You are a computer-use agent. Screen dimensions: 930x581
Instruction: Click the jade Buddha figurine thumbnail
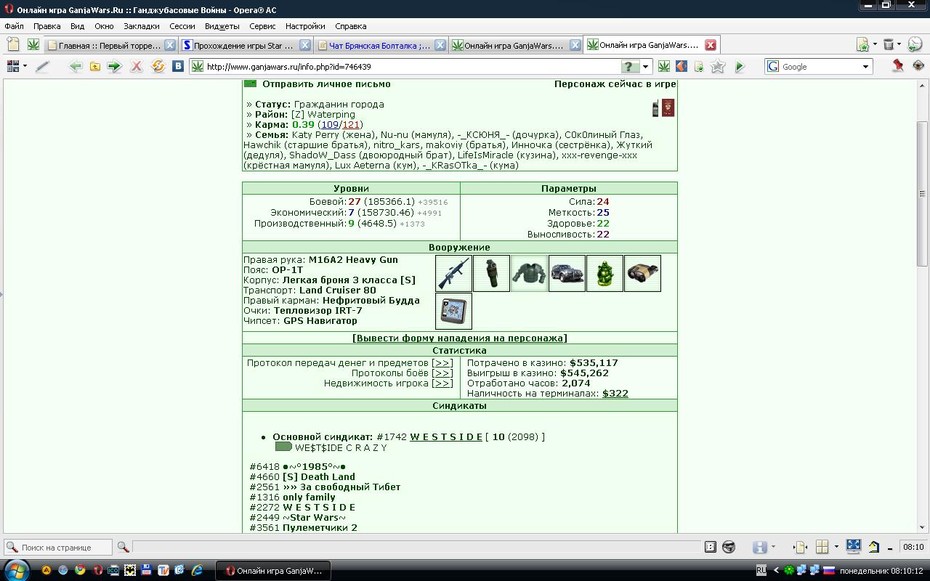(x=604, y=273)
